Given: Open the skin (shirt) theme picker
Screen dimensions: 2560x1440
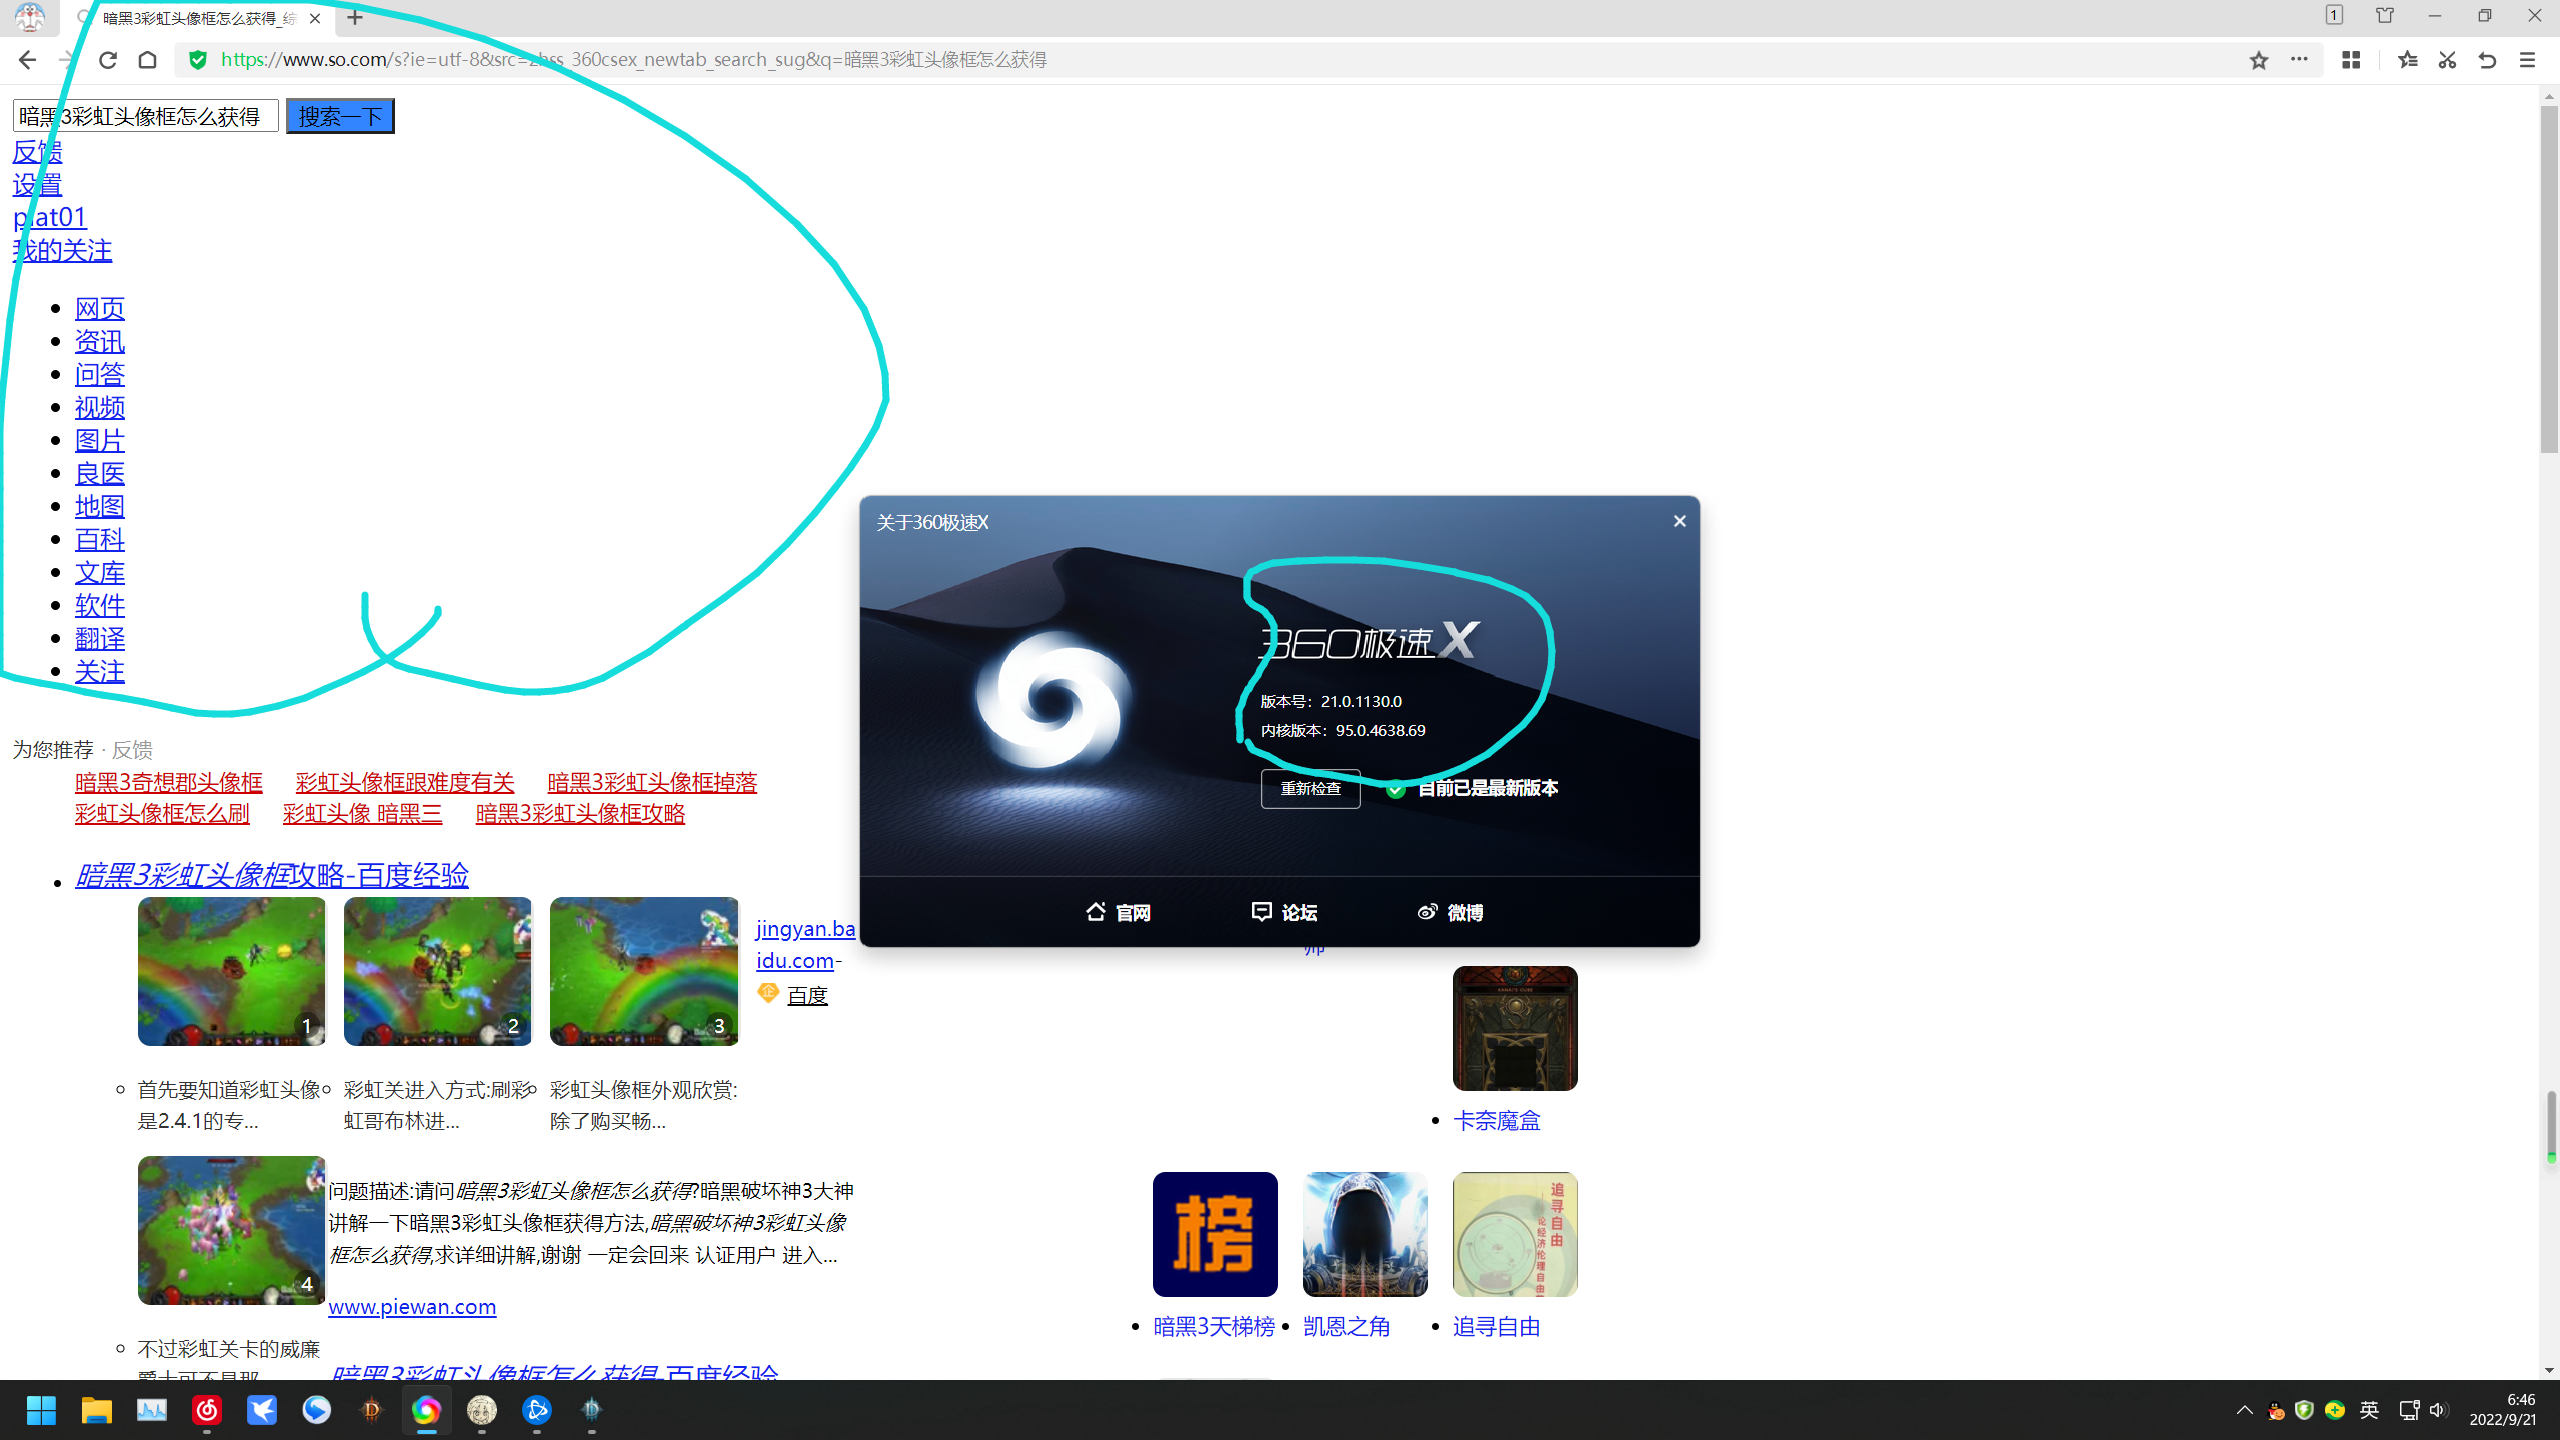Looking at the screenshot, I should (2385, 16).
